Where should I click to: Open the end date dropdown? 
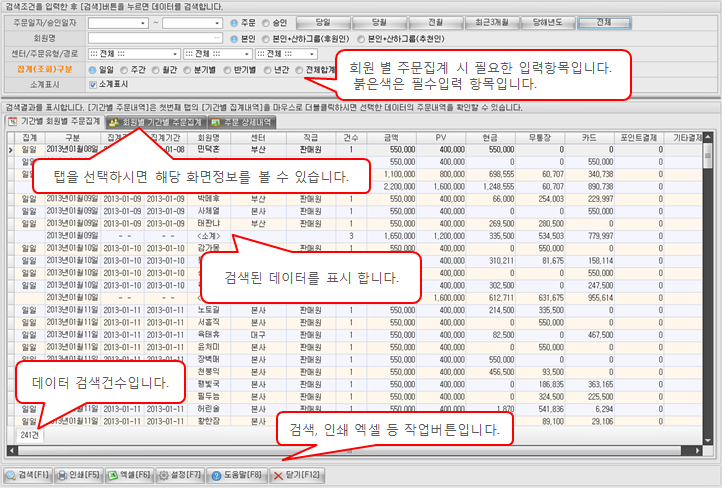point(217,23)
